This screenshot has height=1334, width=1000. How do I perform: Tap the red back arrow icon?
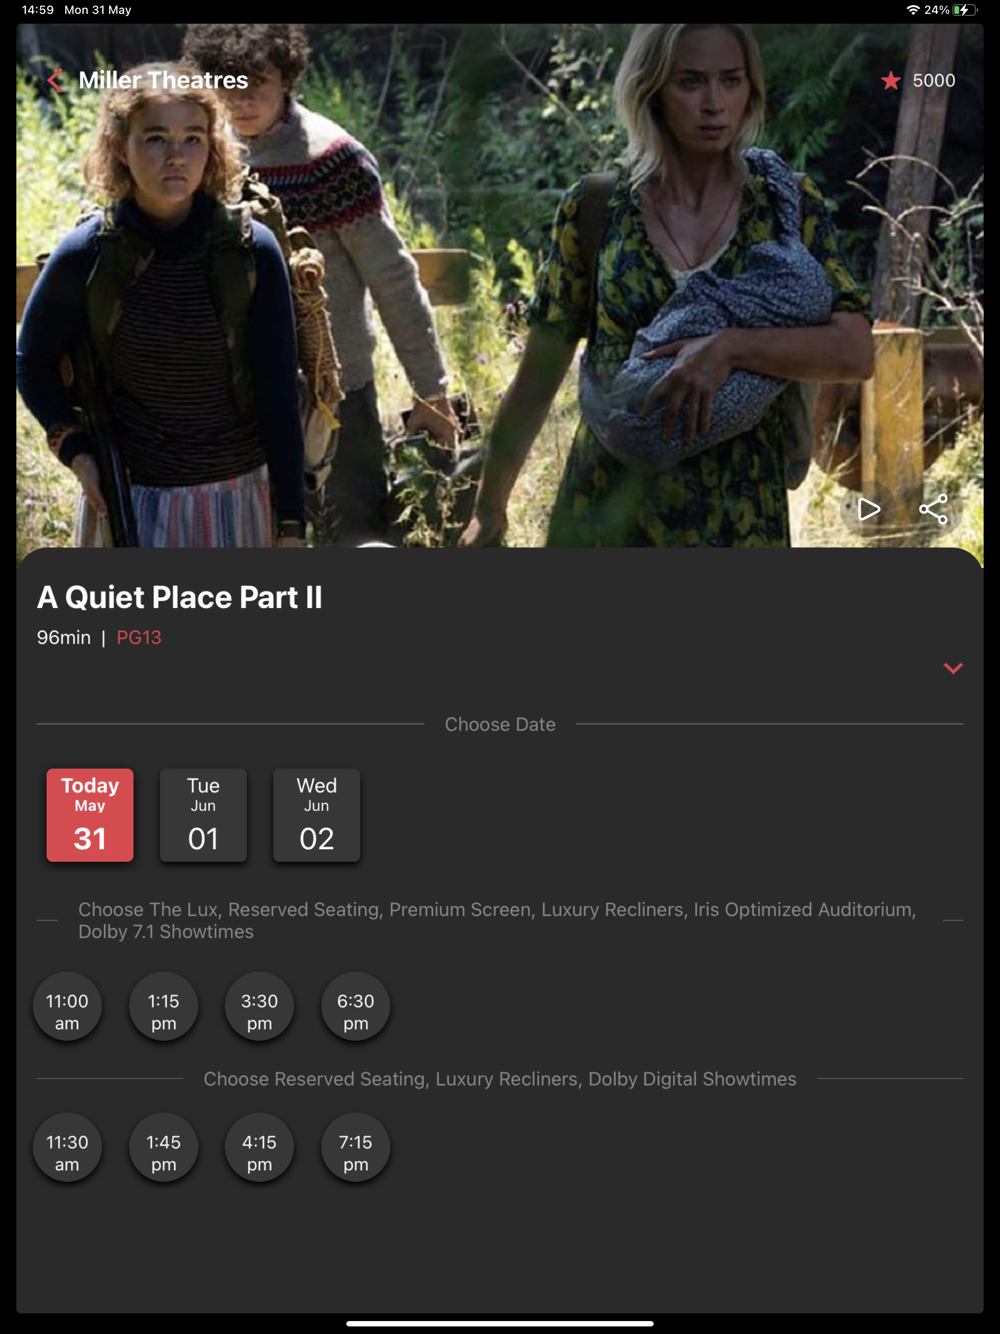coord(56,80)
